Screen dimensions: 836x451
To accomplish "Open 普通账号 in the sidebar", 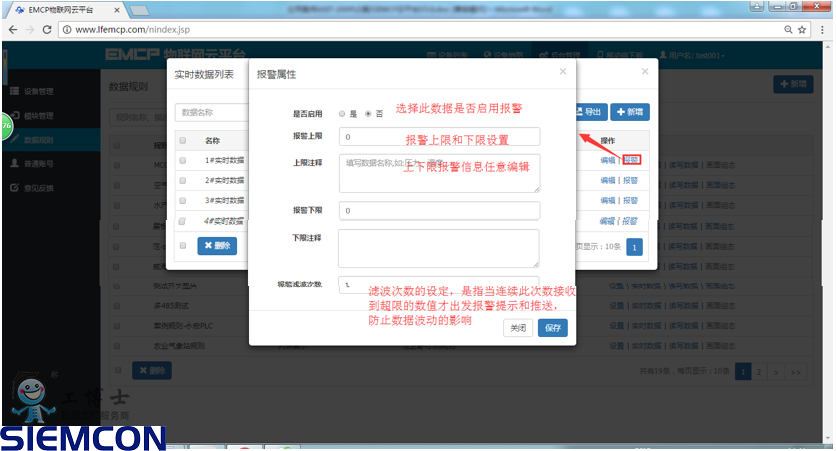I will (x=38, y=164).
